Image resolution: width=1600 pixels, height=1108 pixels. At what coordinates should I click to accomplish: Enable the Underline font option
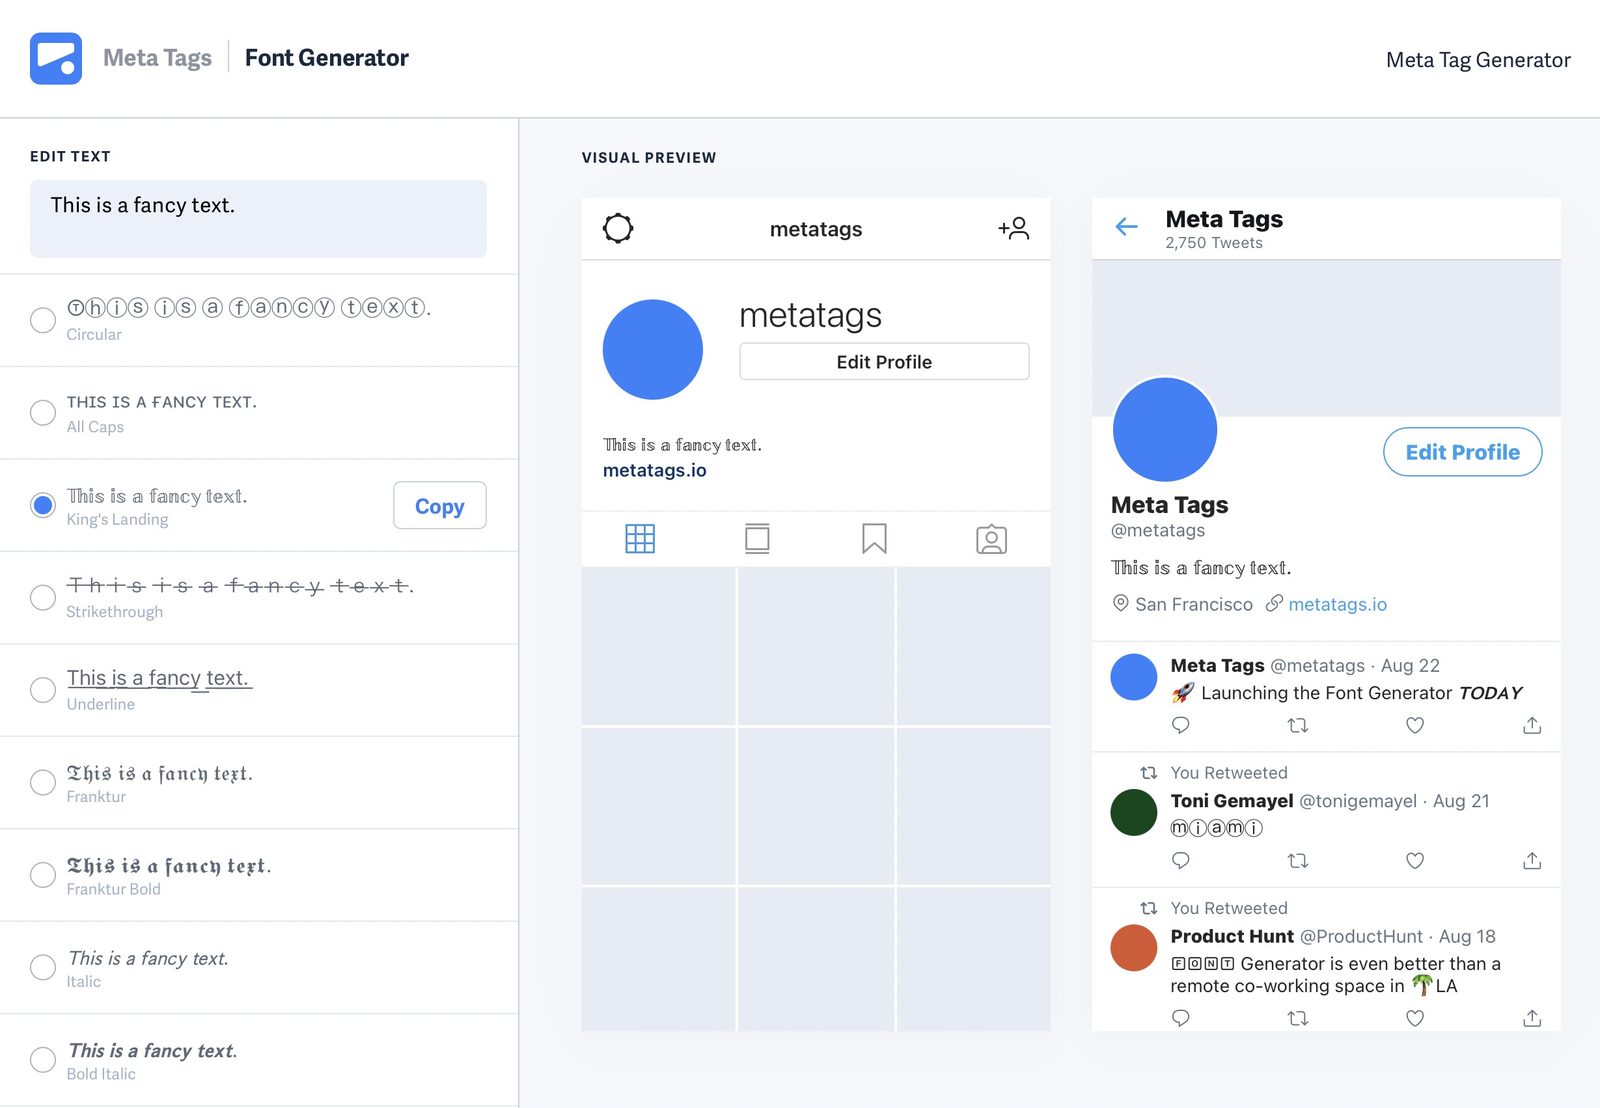click(x=43, y=690)
